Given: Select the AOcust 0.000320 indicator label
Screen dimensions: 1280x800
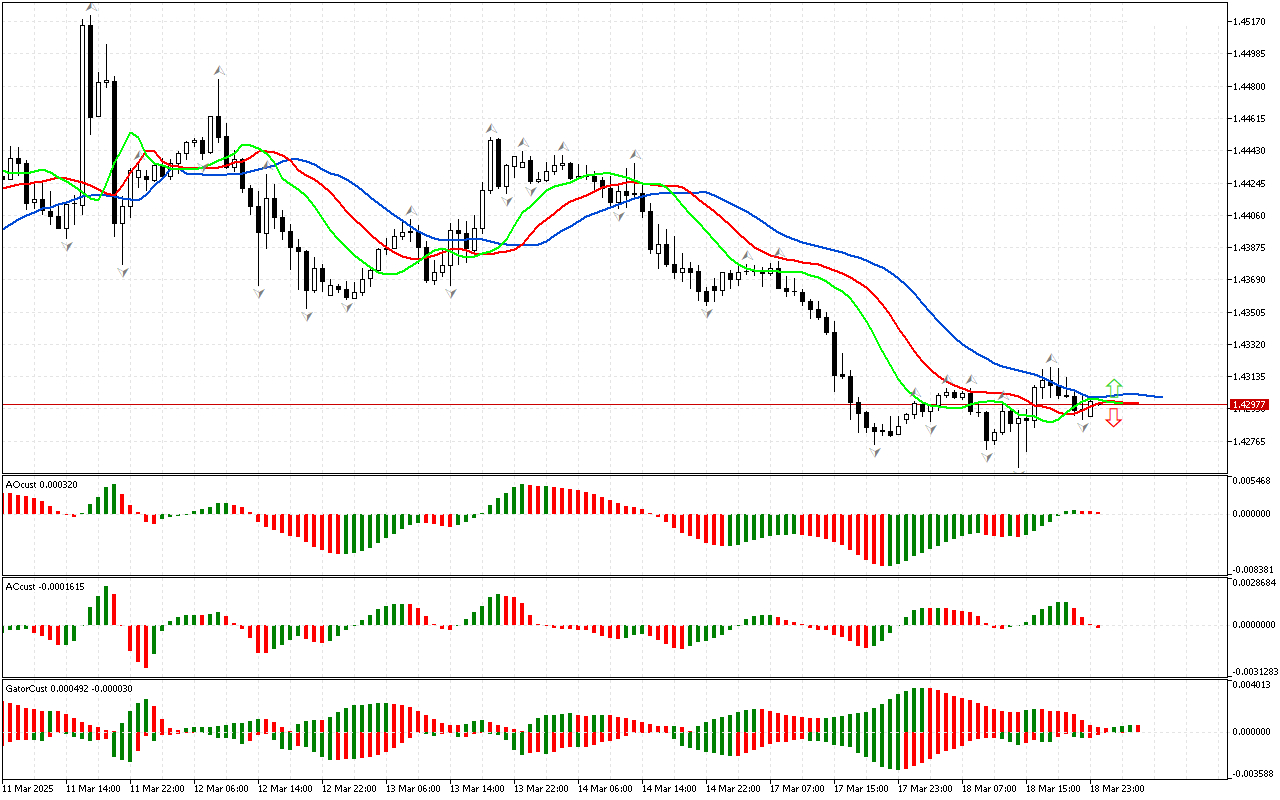Looking at the screenshot, I should [x=42, y=485].
